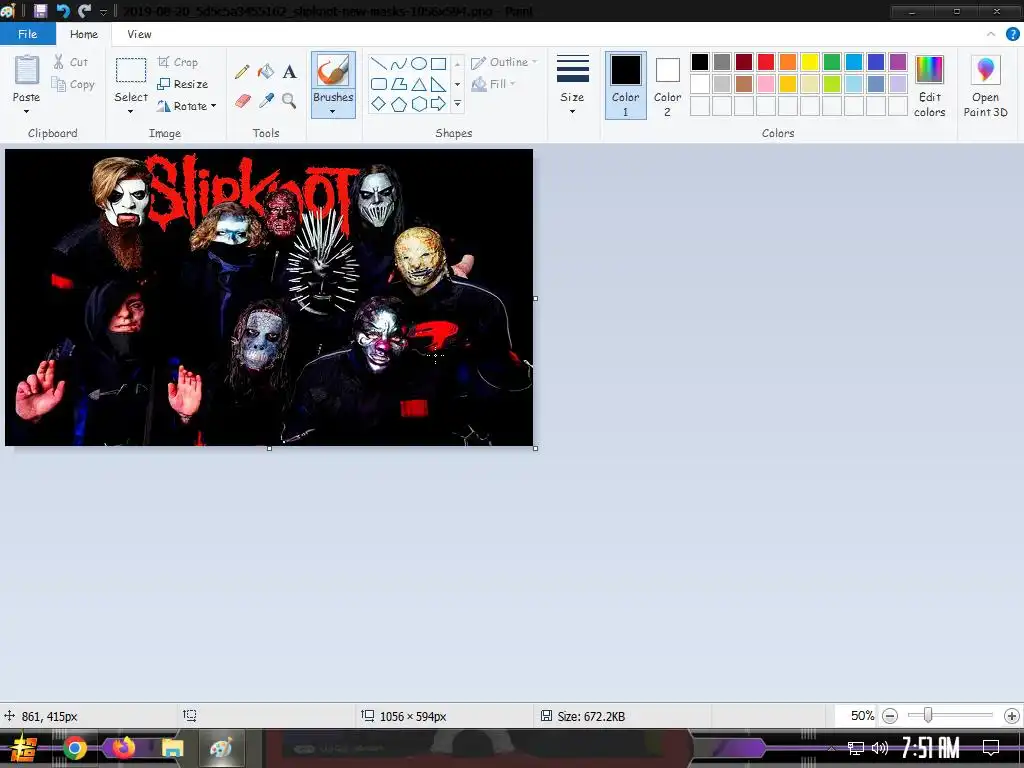This screenshot has width=1024, height=768.
Task: Expand the Select dropdown arrow
Action: (131, 111)
